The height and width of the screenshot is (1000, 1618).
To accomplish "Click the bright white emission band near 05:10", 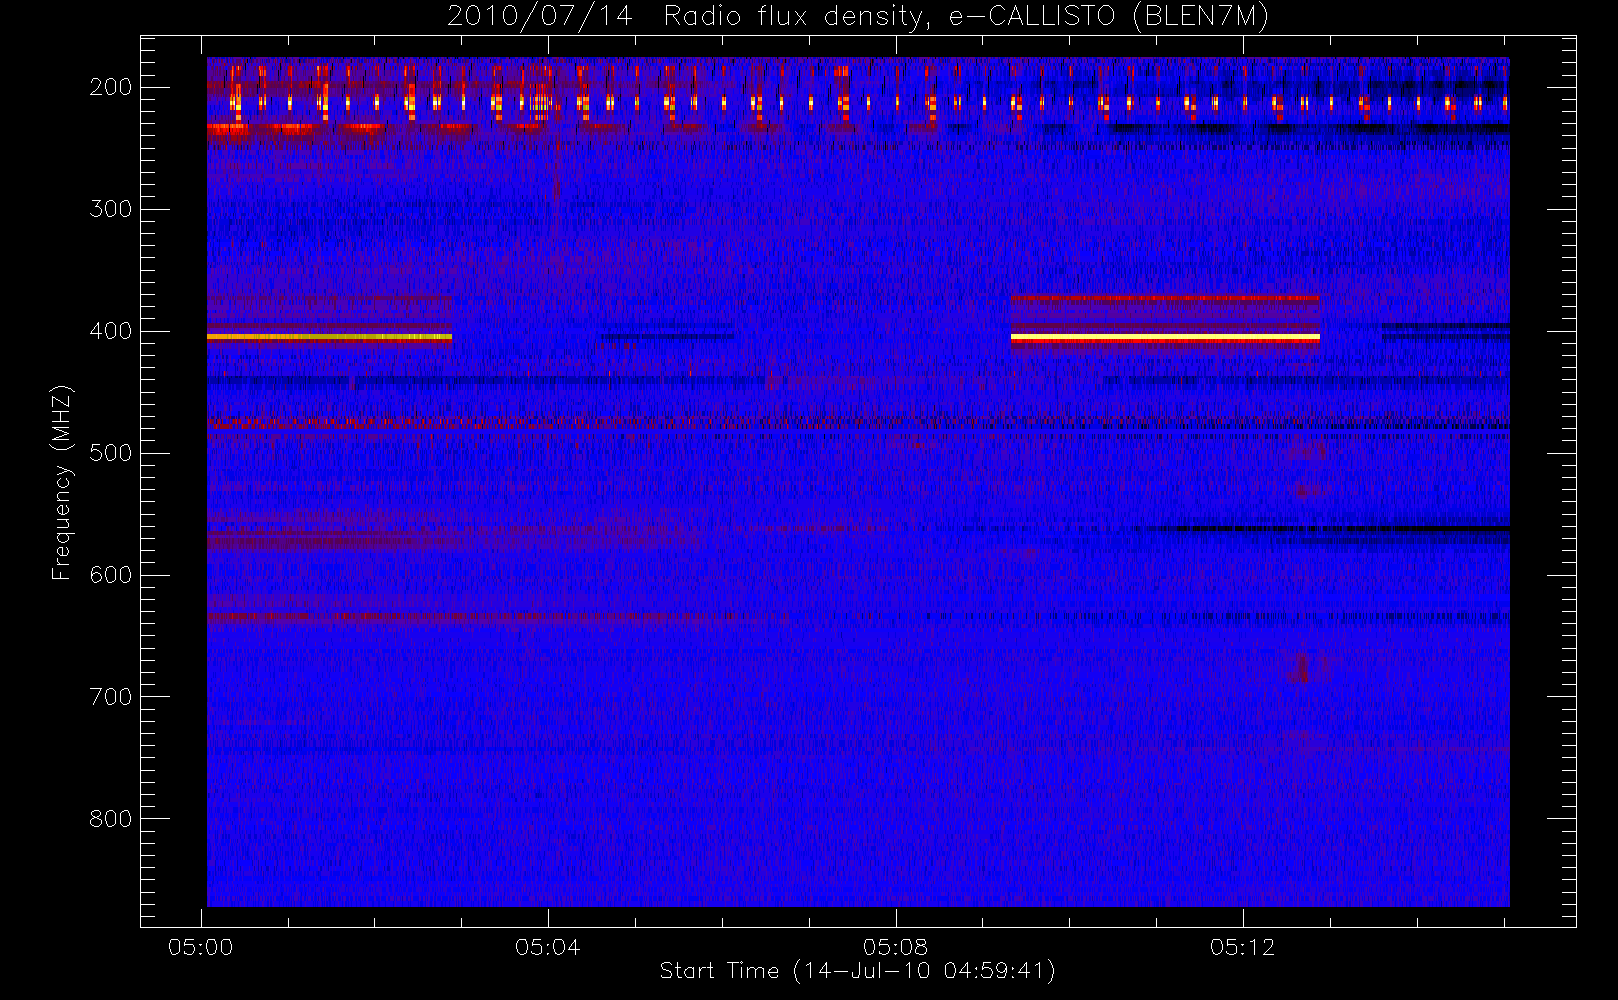I will (x=1165, y=338).
